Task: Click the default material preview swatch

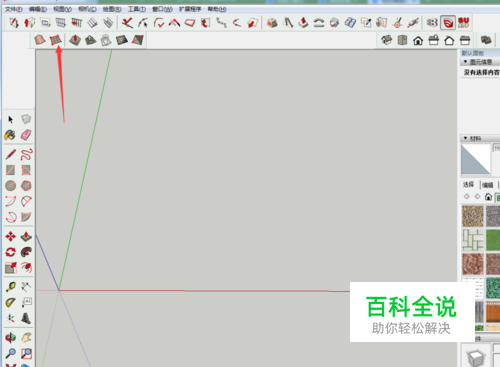Action: pos(476,159)
